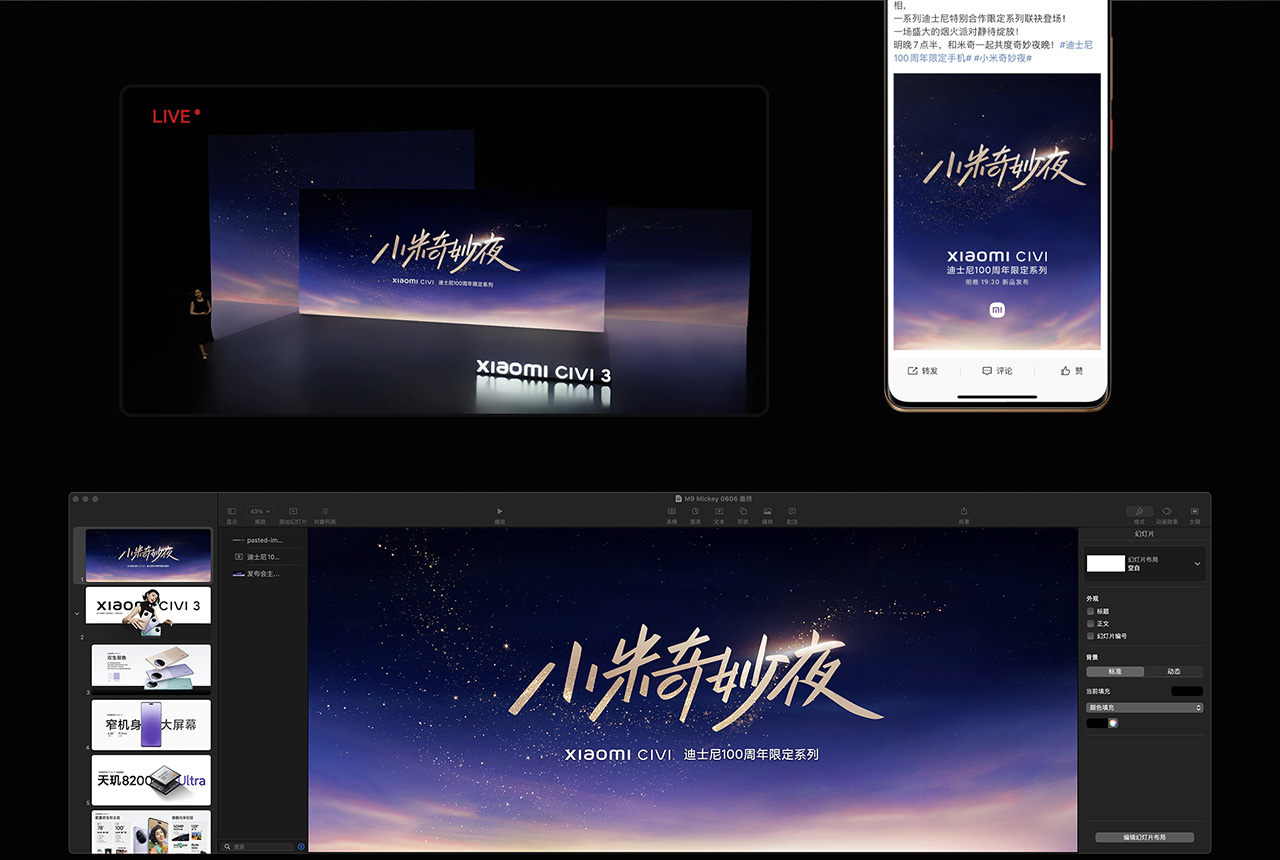The height and width of the screenshot is (860, 1280).
Task: Open the View (显示) options in Keynote toolbar
Action: coord(232,515)
